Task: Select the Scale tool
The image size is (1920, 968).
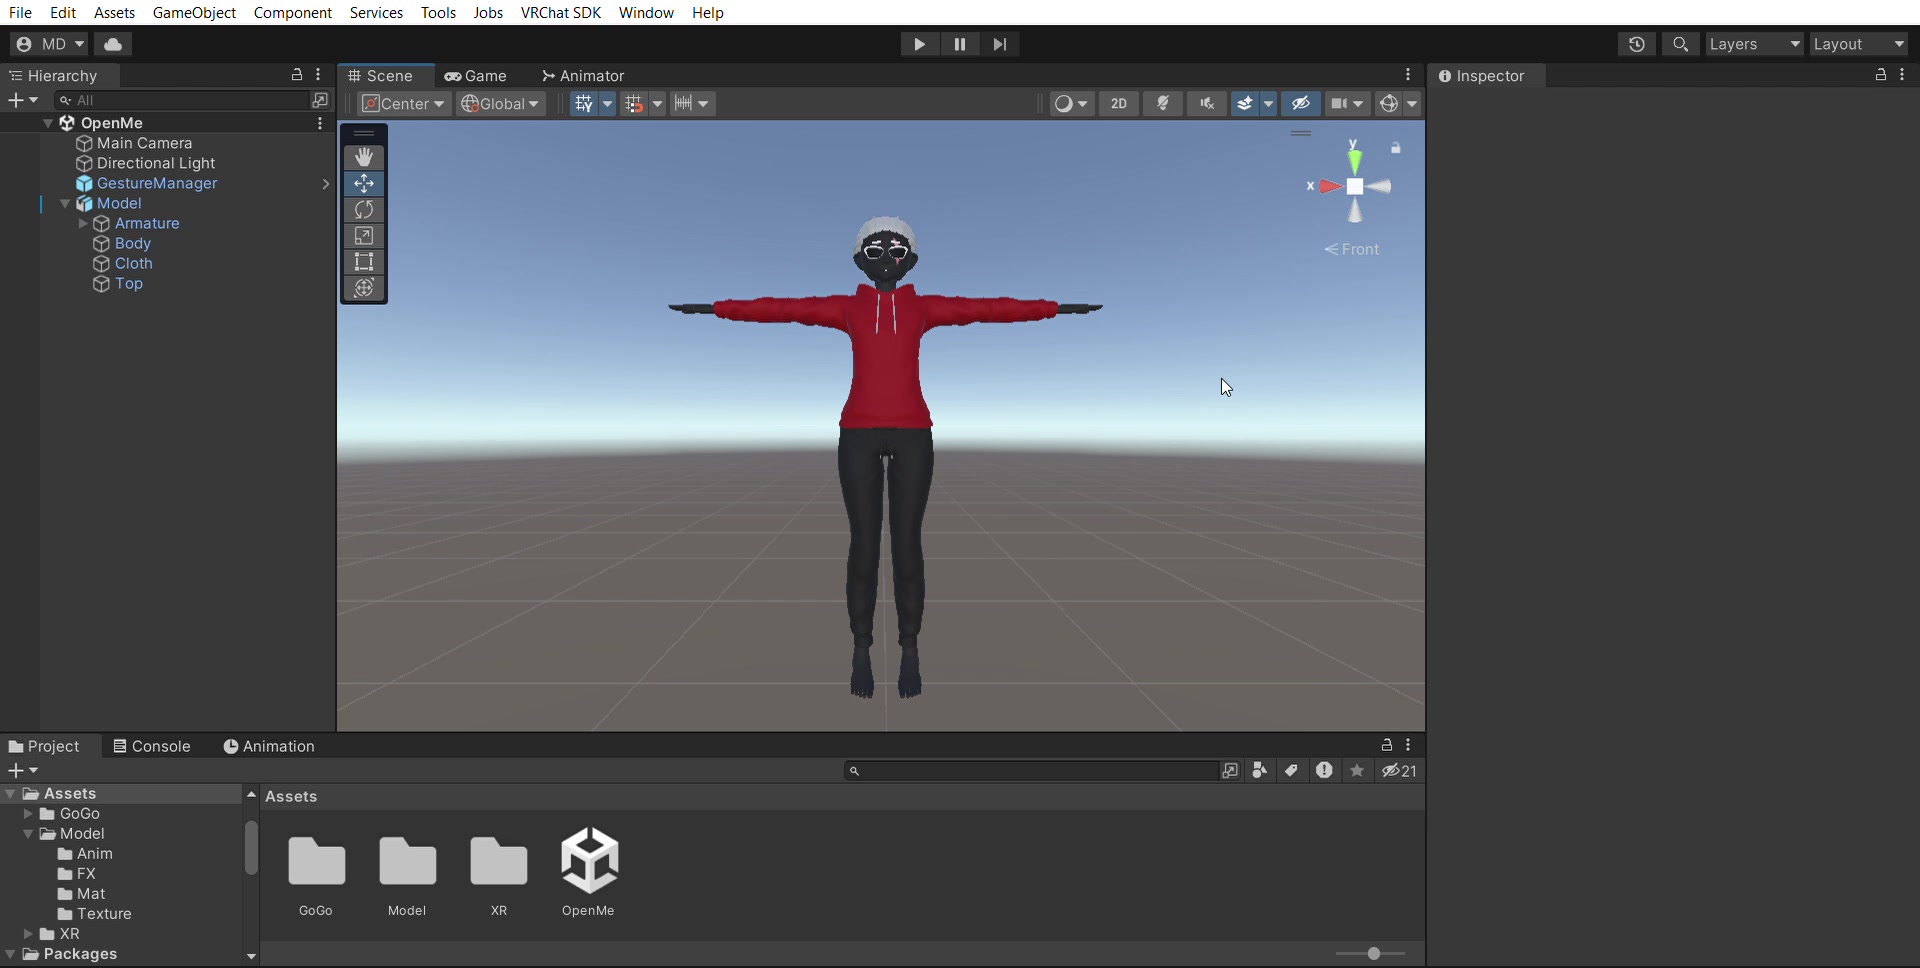Action: pyautogui.click(x=364, y=236)
